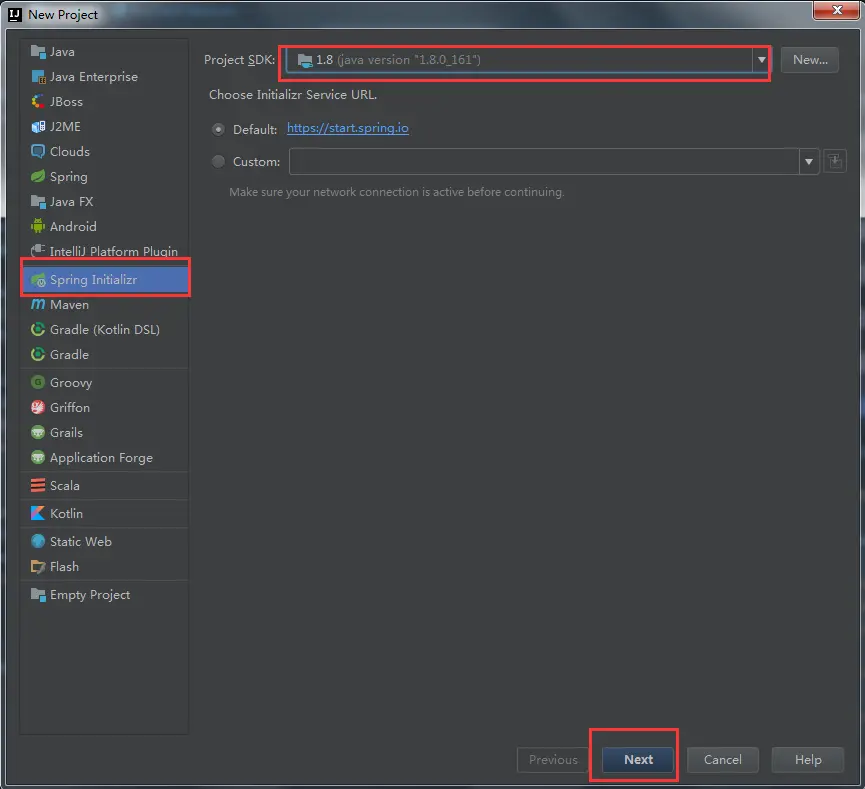
Task: Select the "IntelliJ Platform Plugin" text
Action: click(114, 252)
